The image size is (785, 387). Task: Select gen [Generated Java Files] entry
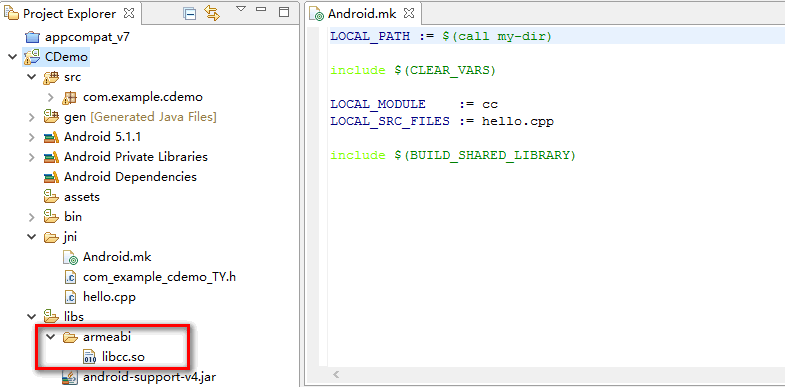coord(140,117)
